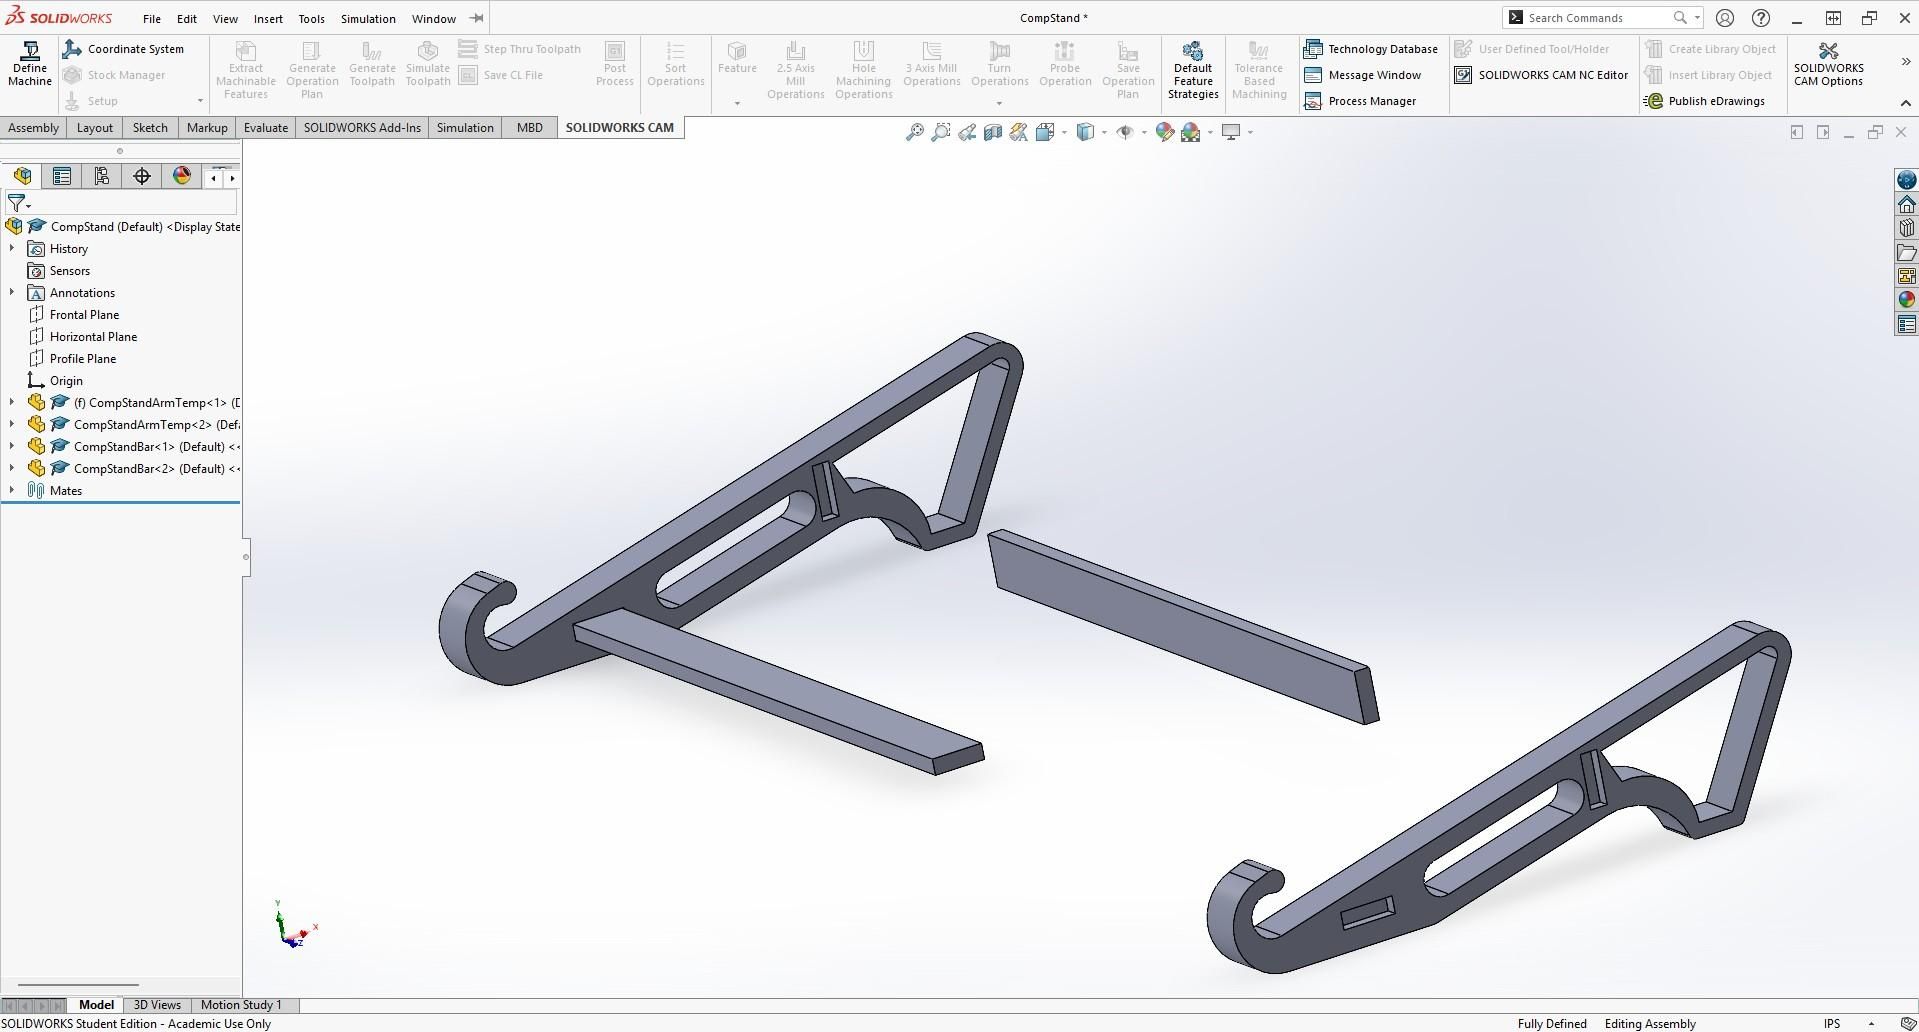Screen dimensions: 1919x1032
Task: Toggle the Process Manager panel
Action: [1363, 100]
